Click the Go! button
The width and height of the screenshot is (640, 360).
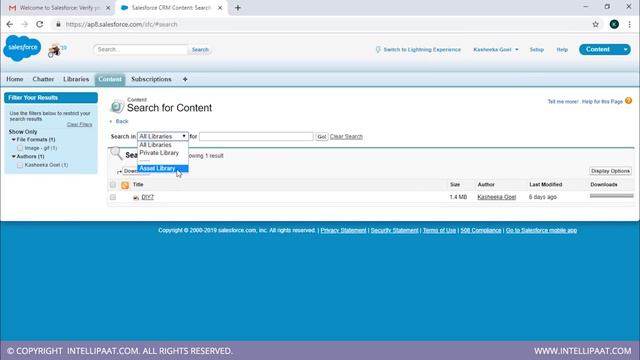322,137
